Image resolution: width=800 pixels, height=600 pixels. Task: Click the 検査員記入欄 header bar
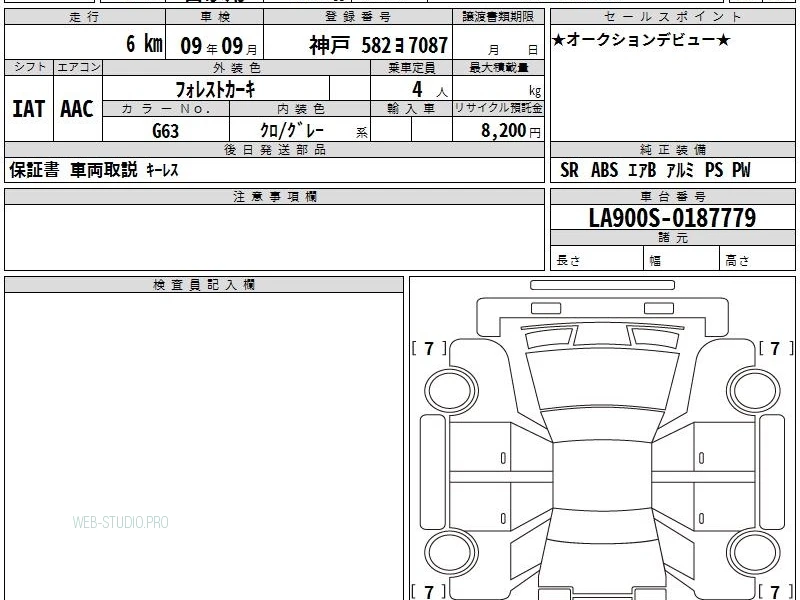click(x=204, y=285)
